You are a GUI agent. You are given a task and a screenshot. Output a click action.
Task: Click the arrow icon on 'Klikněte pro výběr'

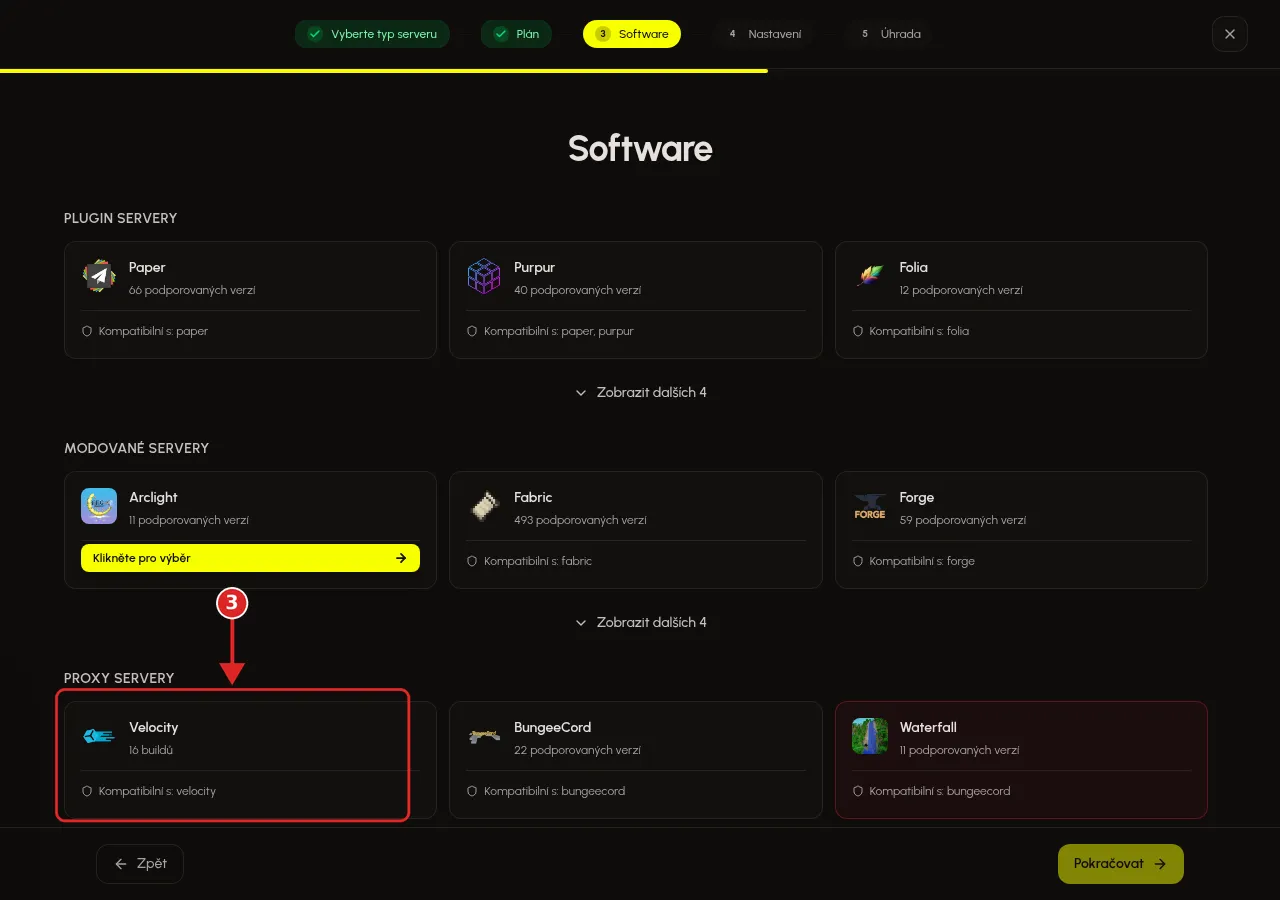401,558
